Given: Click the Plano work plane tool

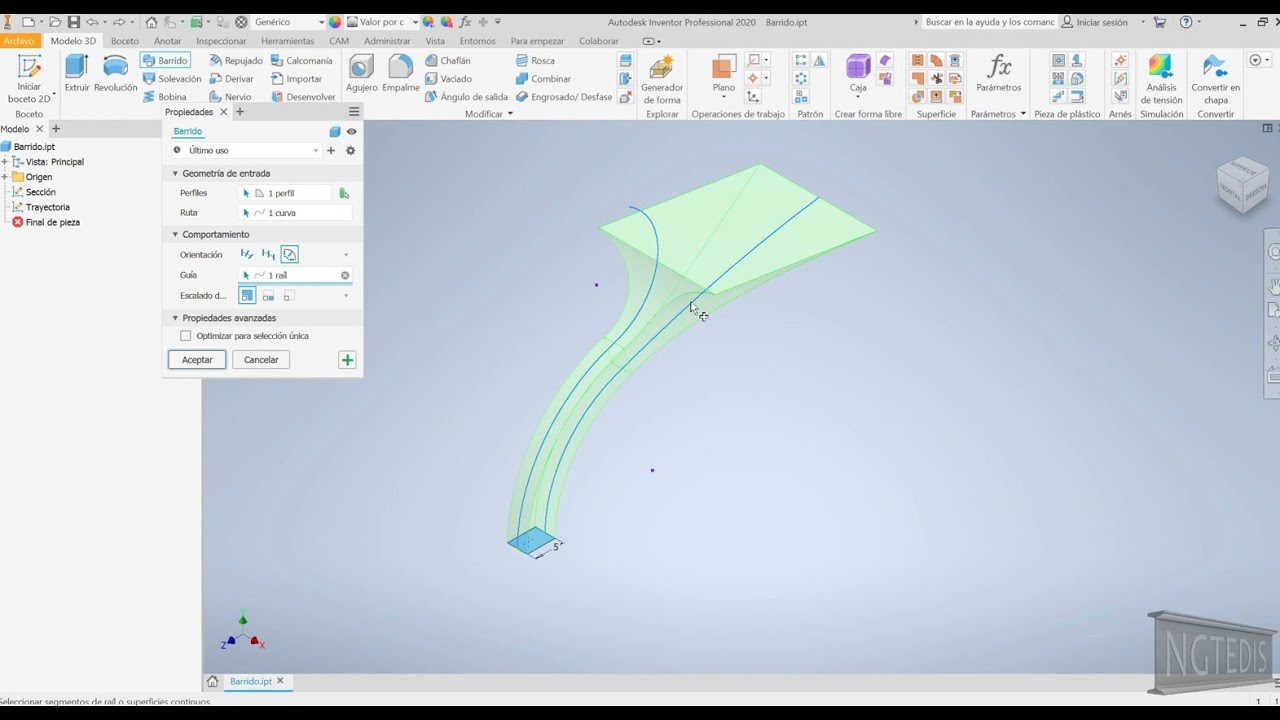Looking at the screenshot, I should 724,74.
